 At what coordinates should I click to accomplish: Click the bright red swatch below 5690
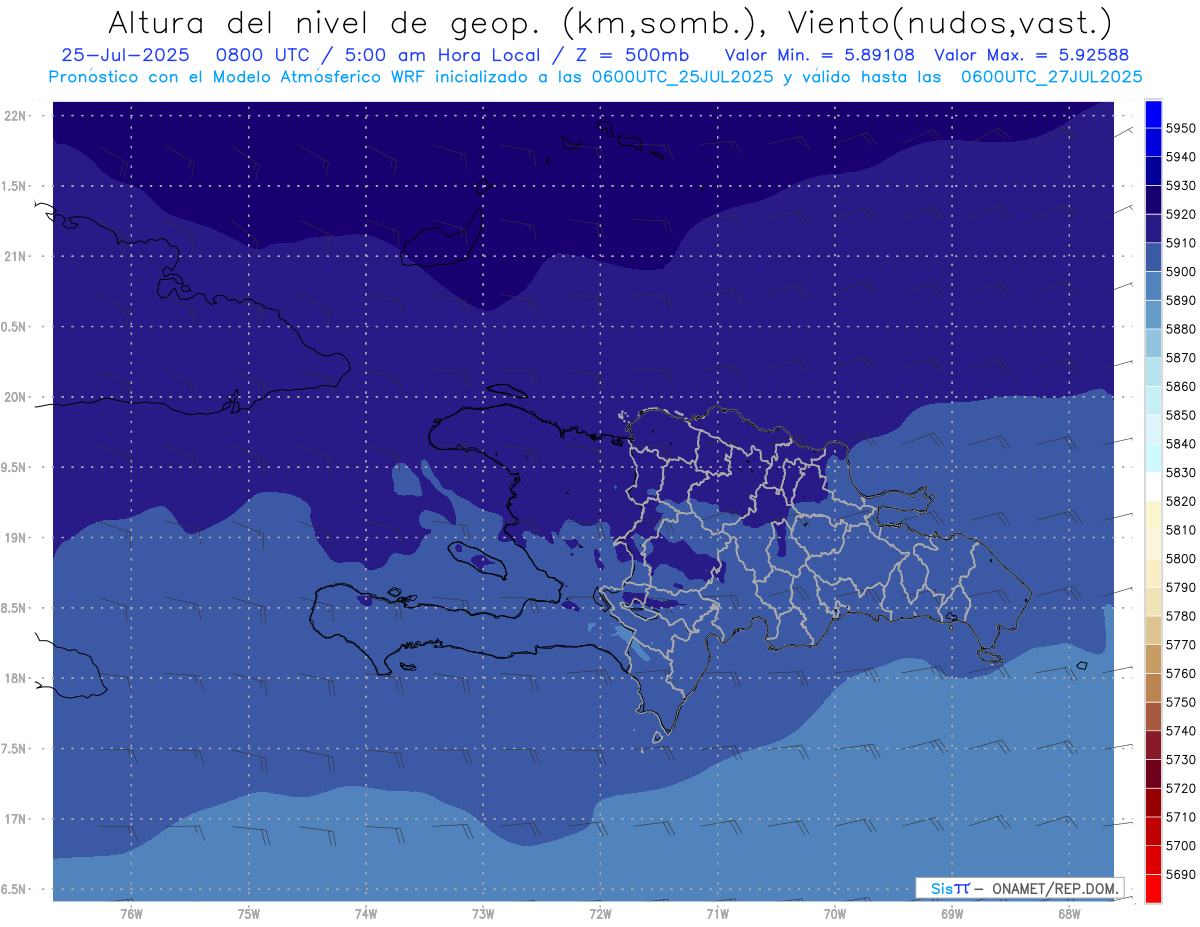tap(1152, 888)
